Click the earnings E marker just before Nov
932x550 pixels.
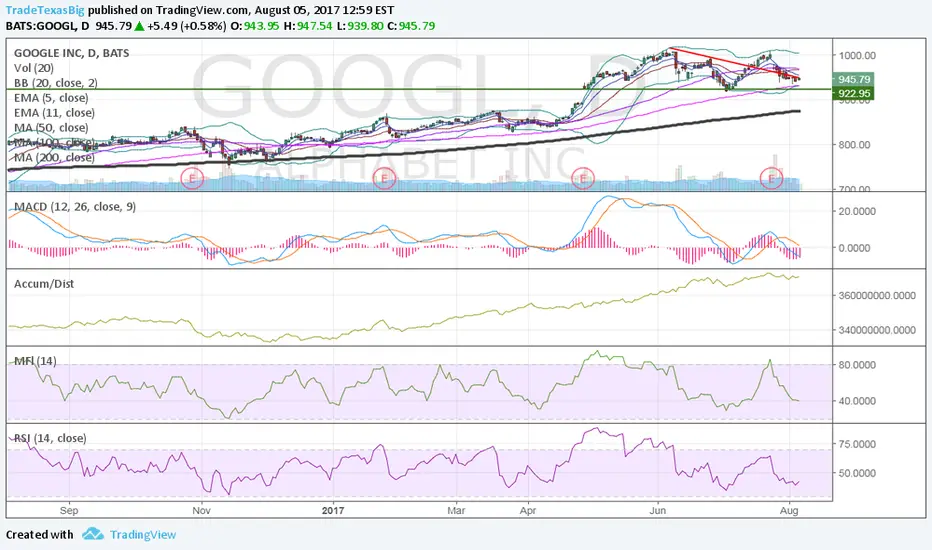(192, 178)
